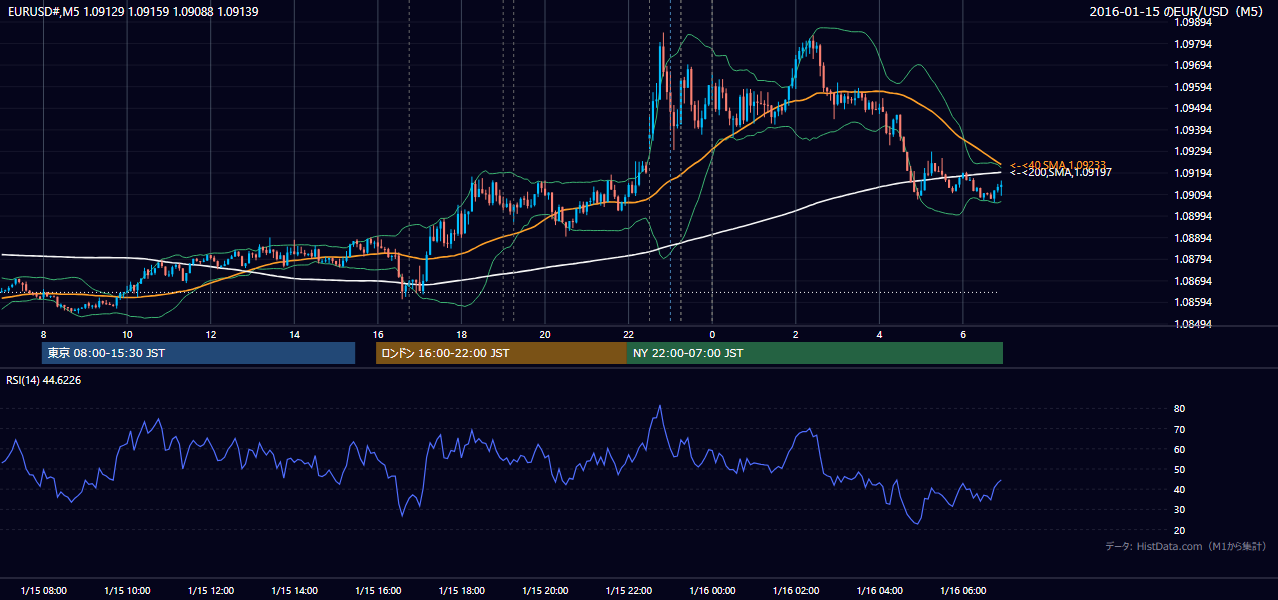This screenshot has height=600, width=1278.
Task: Click the Tokyo 08:00-15:30 JST session bar
Action: [x=198, y=353]
